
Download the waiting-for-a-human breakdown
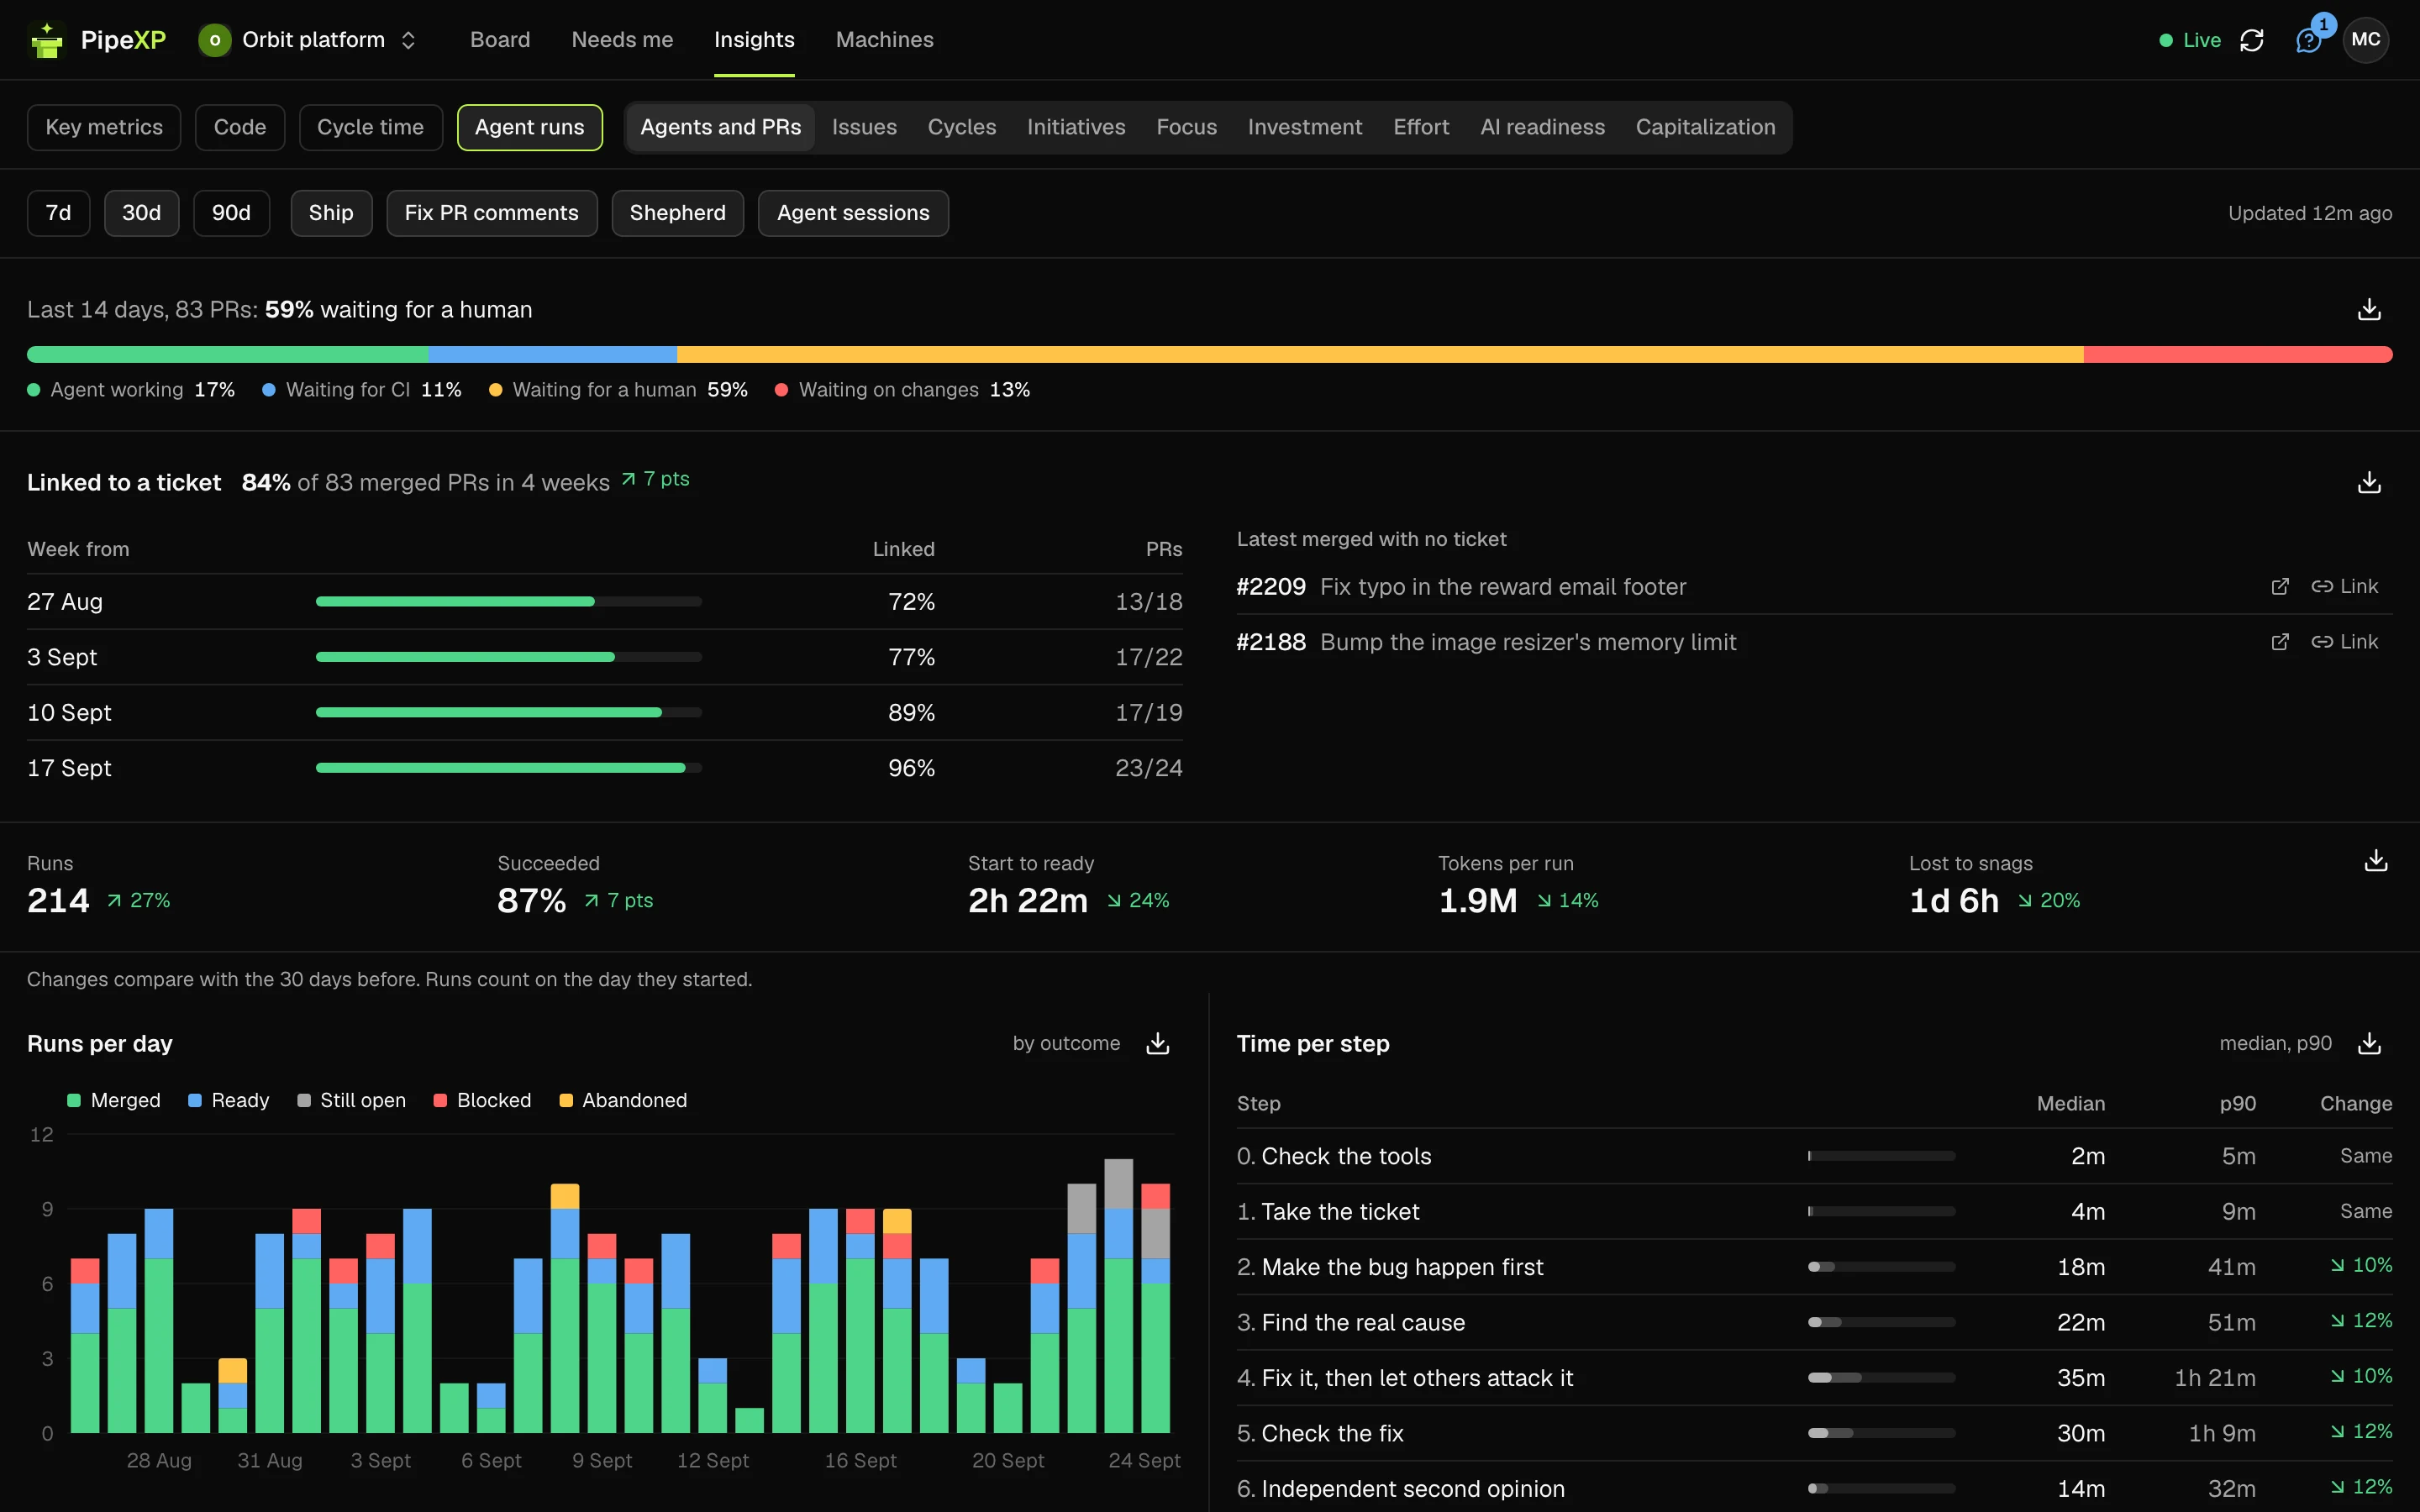[2369, 310]
